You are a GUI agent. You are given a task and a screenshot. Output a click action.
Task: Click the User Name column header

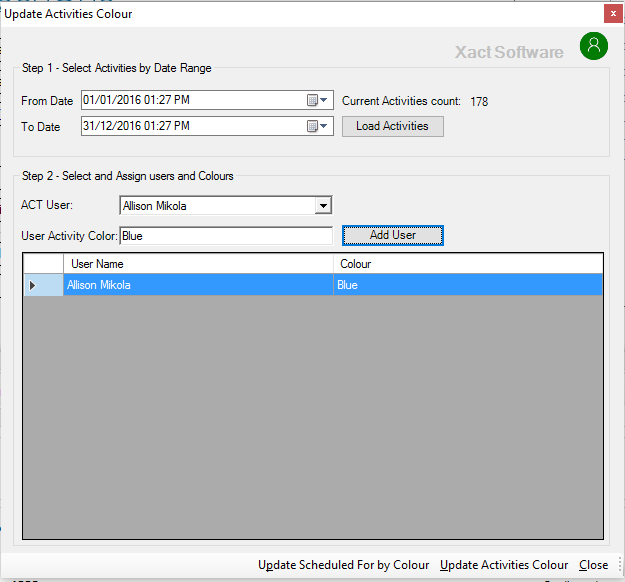tap(198, 264)
